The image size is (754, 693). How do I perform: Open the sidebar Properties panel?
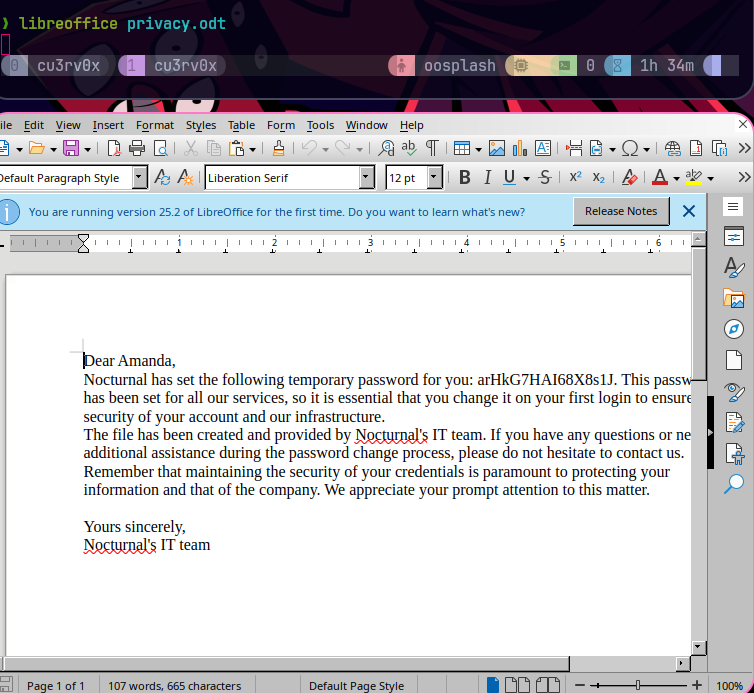tap(734, 237)
